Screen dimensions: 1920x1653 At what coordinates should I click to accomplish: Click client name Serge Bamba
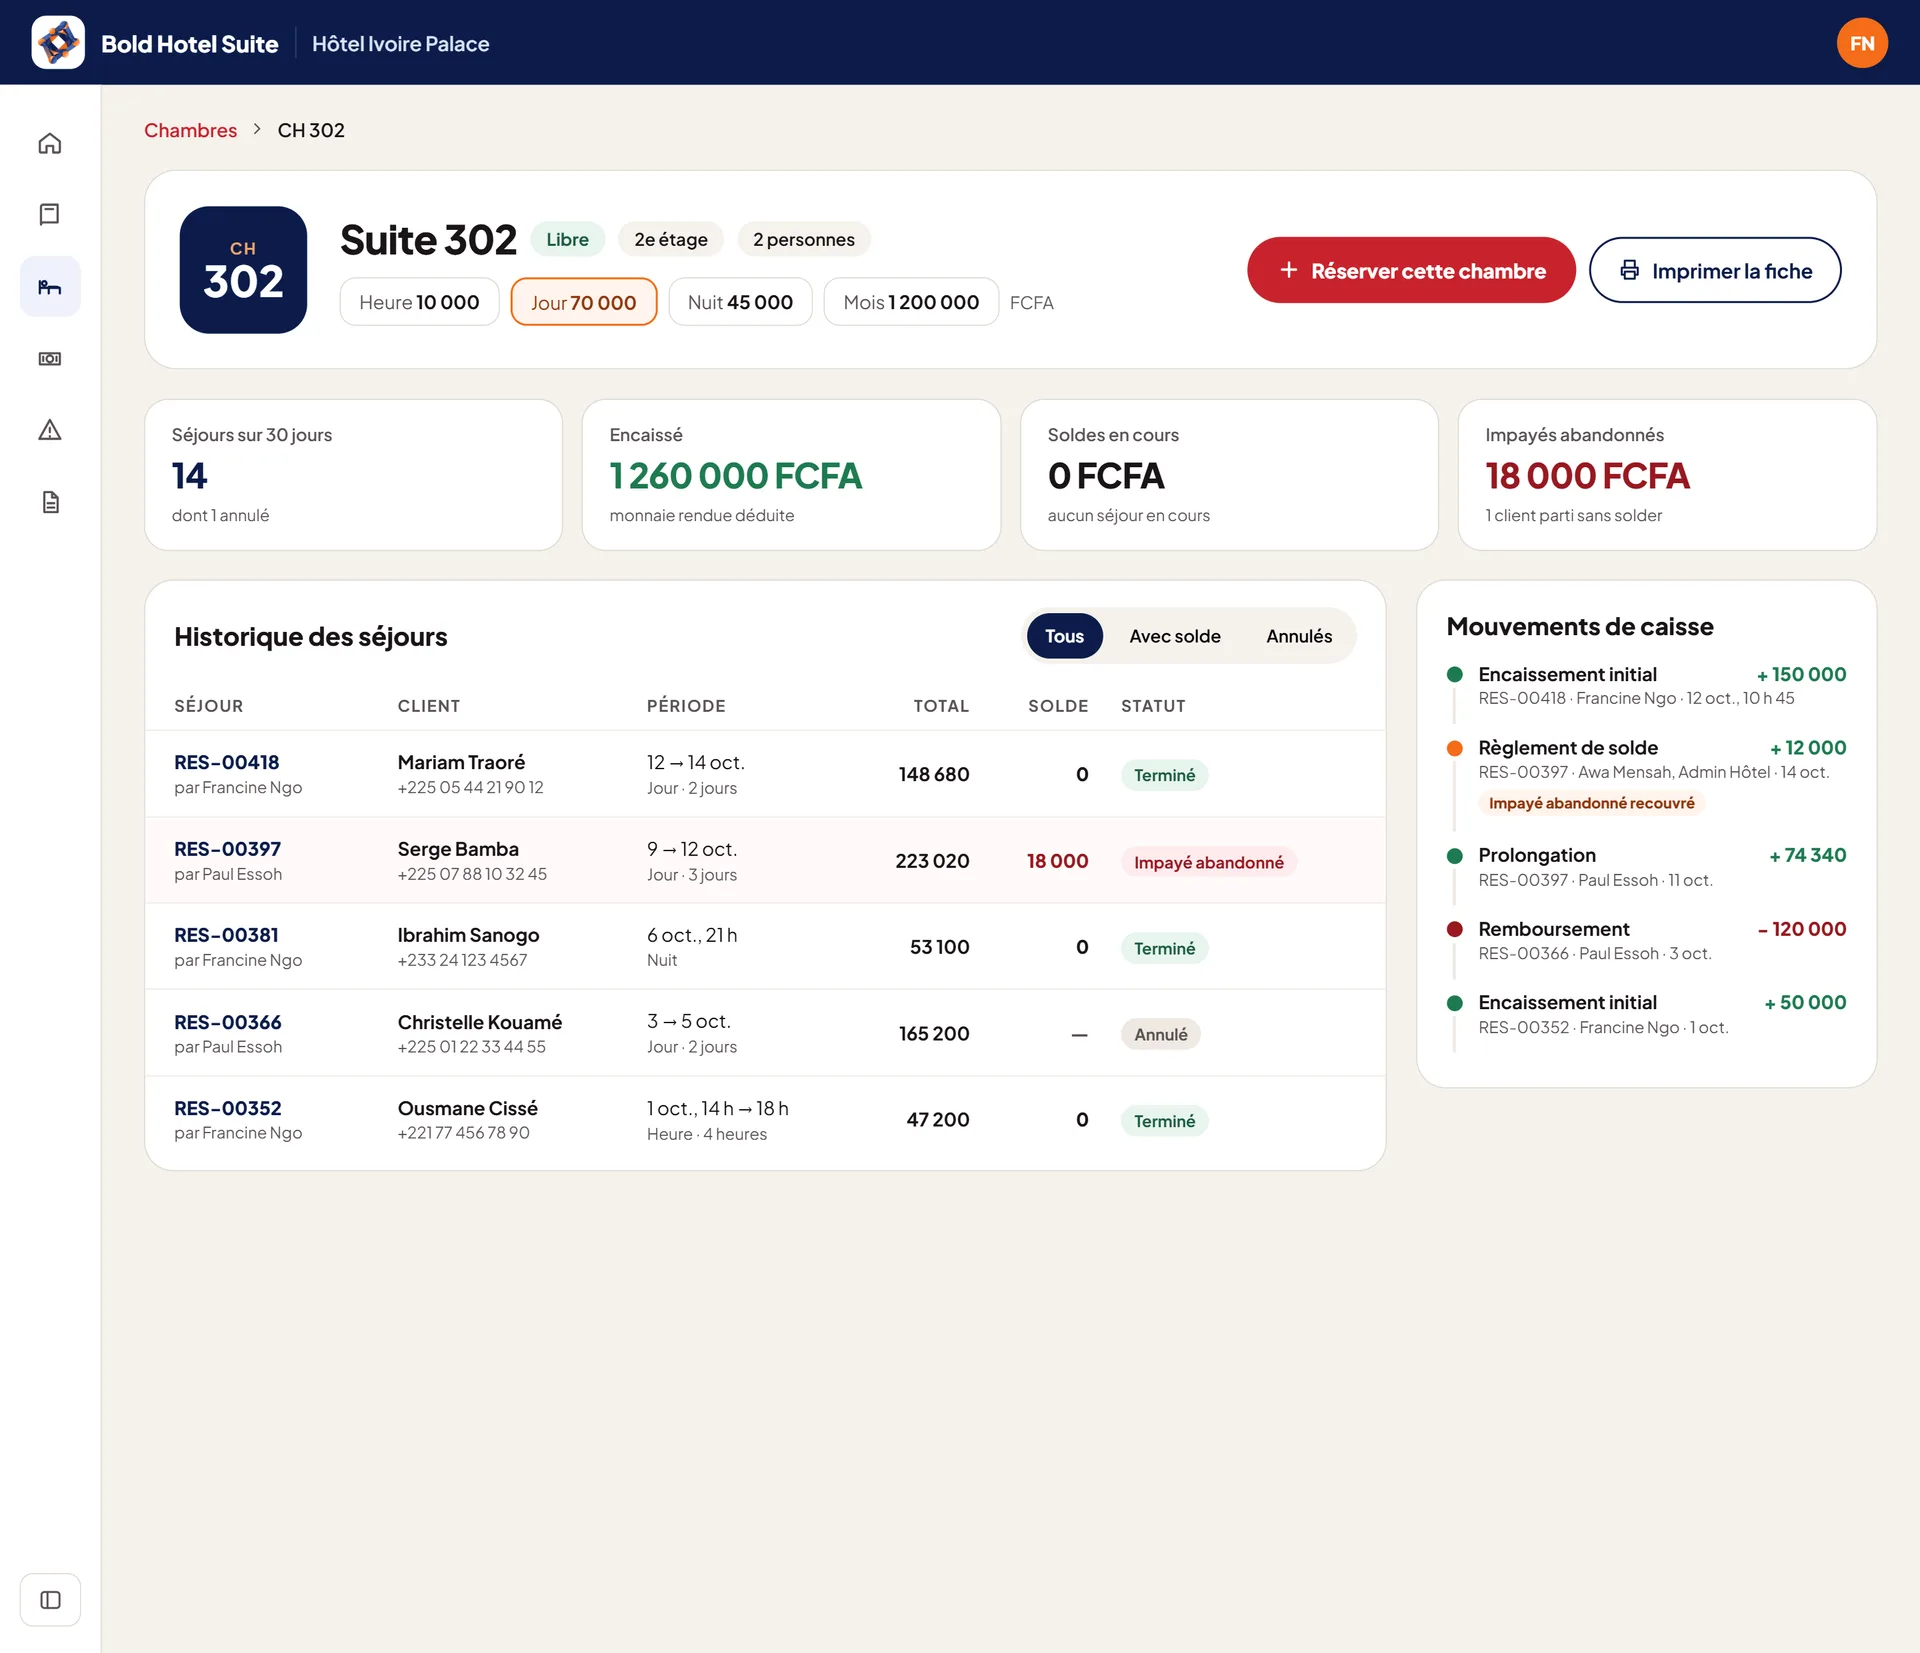[x=458, y=849]
